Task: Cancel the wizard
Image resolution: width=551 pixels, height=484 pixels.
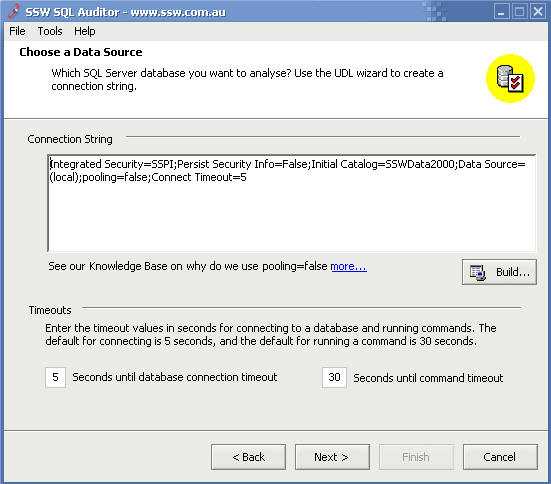Action: click(x=500, y=457)
